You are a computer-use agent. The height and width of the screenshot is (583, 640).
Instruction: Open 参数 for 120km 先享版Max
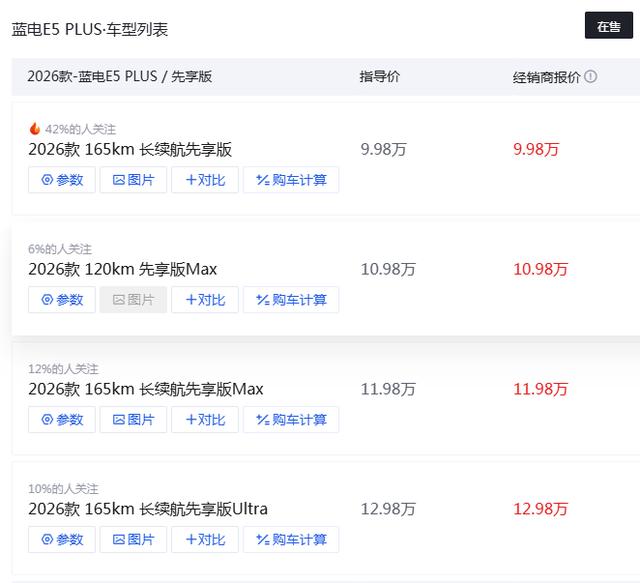tap(62, 300)
